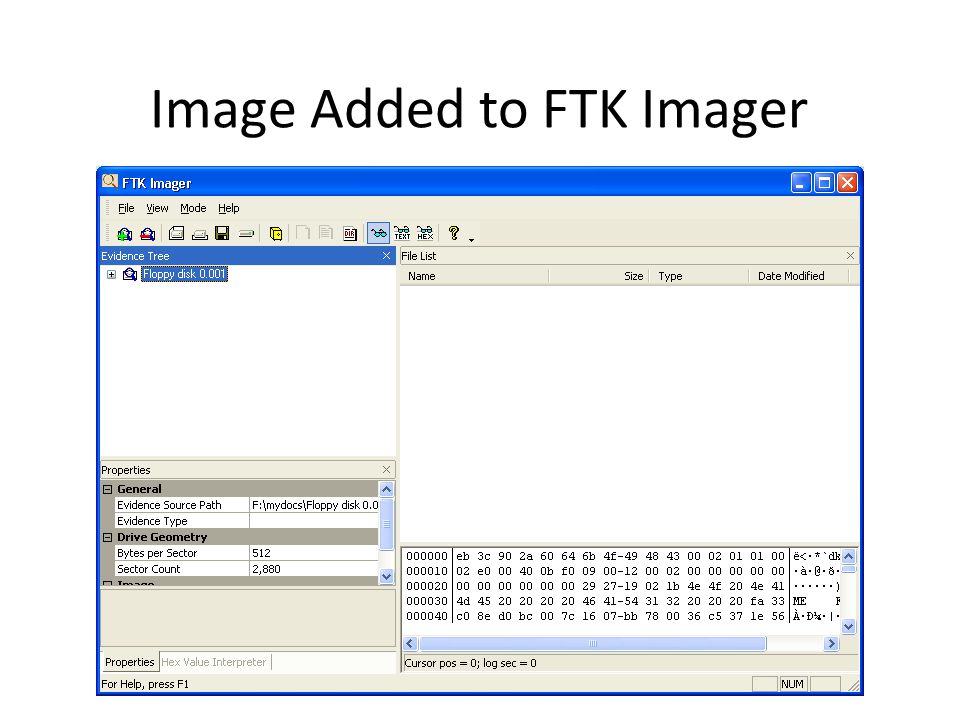Click the flat drive toolbar icon

(246, 233)
